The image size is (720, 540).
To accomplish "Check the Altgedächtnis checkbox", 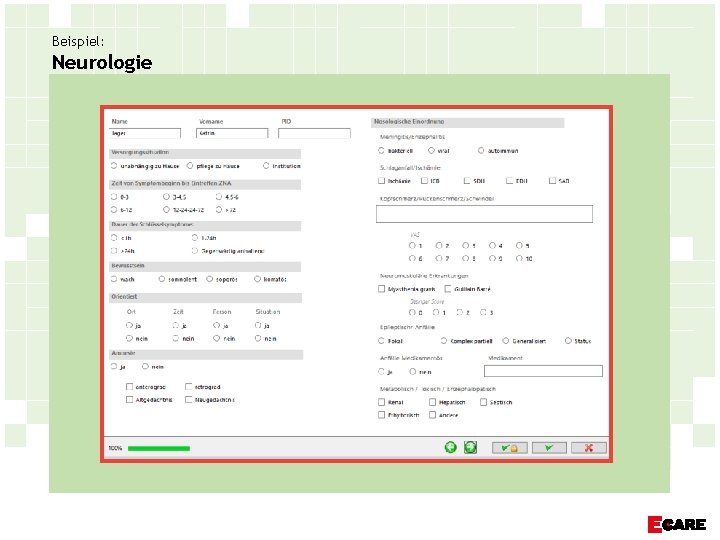I will click(129, 400).
